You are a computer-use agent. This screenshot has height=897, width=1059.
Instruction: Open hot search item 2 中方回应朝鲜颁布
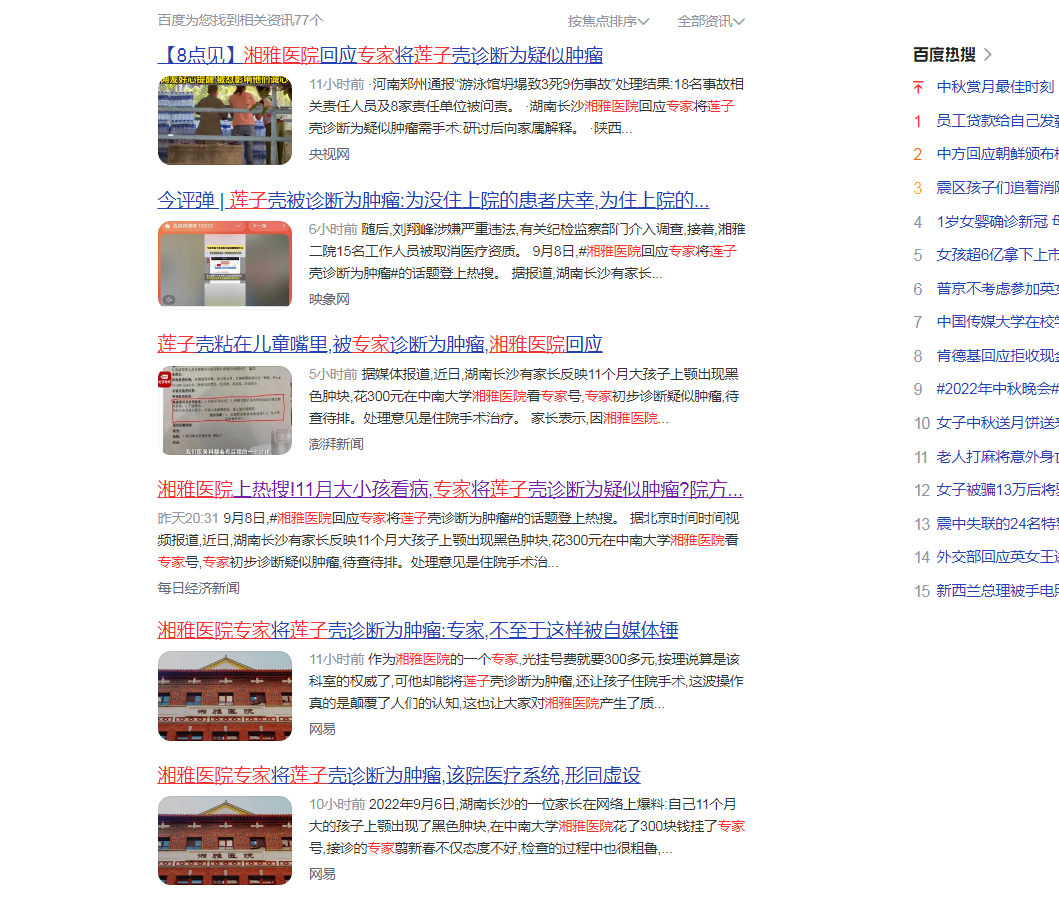point(997,154)
